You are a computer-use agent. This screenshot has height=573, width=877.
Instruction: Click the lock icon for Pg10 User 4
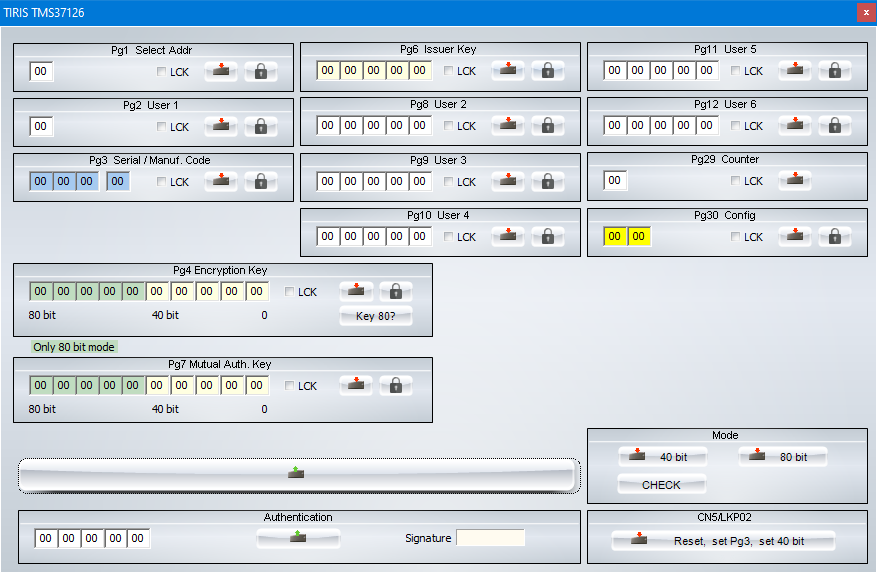(548, 236)
